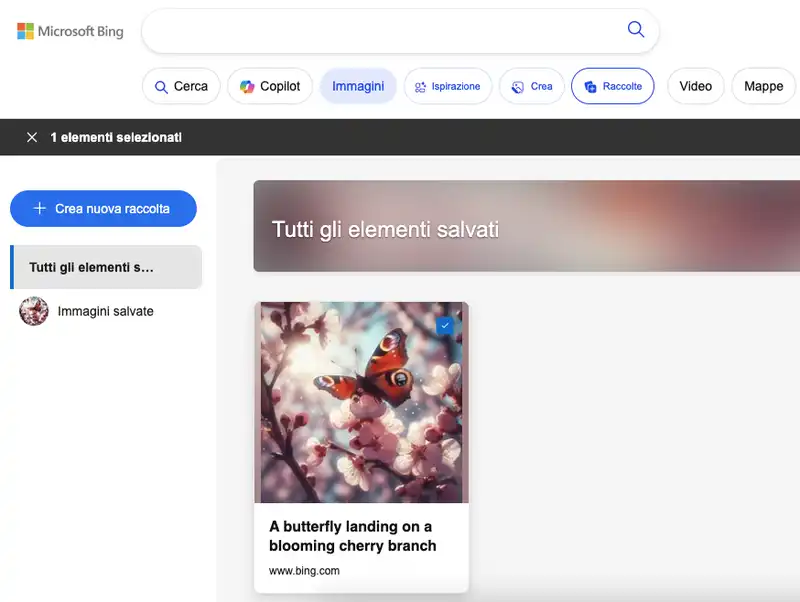This screenshot has width=800, height=602.
Task: Open the Mappe tab
Action: [x=763, y=86]
